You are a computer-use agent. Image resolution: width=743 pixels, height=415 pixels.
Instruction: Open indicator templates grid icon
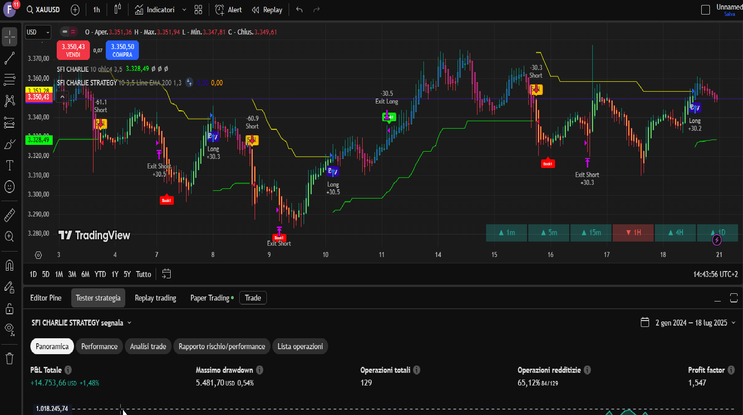click(x=199, y=9)
